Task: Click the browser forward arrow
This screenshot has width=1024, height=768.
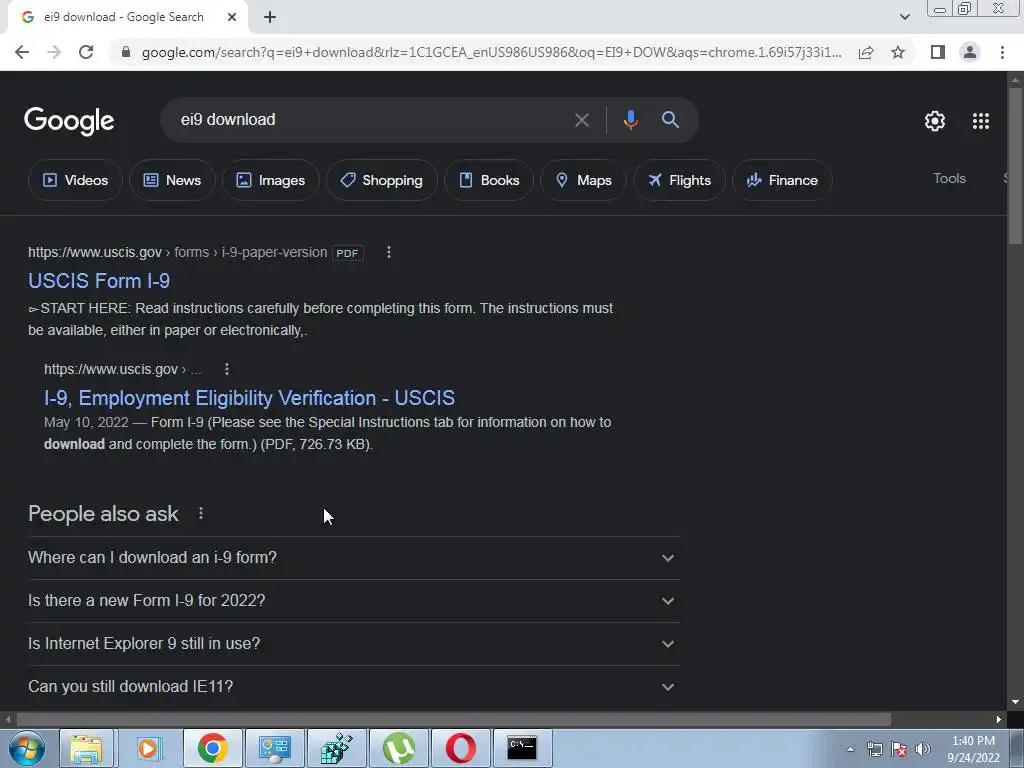Action: [54, 52]
